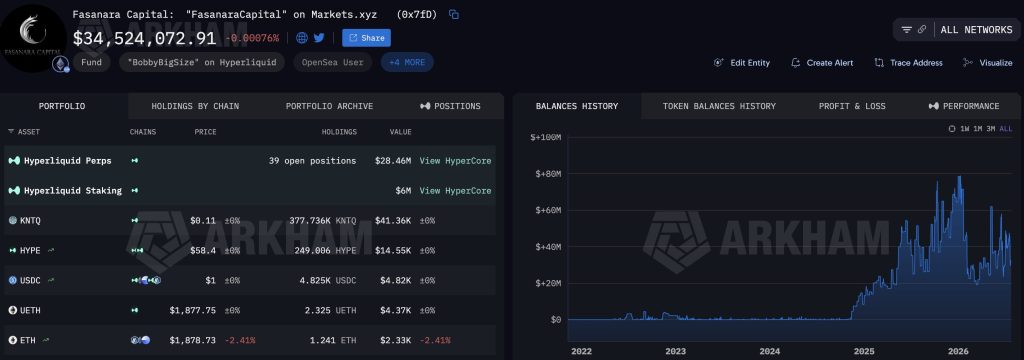Screen dimensions: 1024x360
Task: Select the BALANCES HISTORY tab
Action: click(577, 106)
